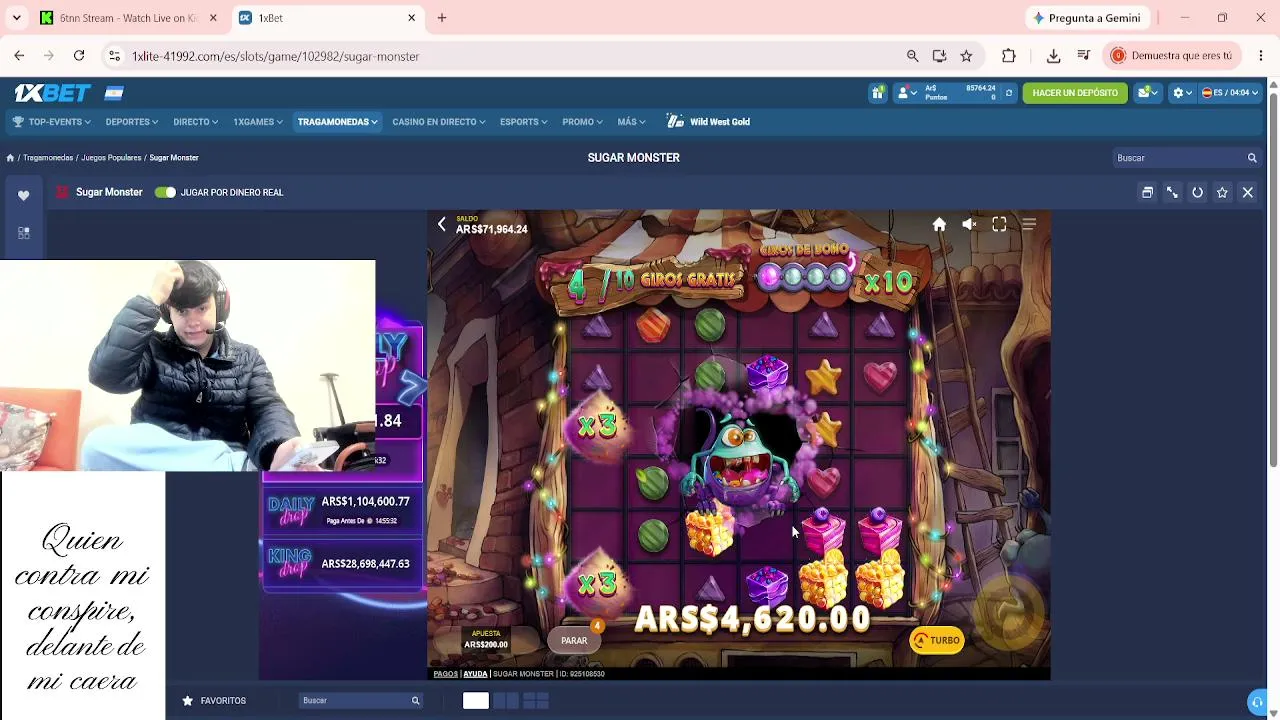
Task: Open language and time ES dropdown
Action: (1229, 93)
